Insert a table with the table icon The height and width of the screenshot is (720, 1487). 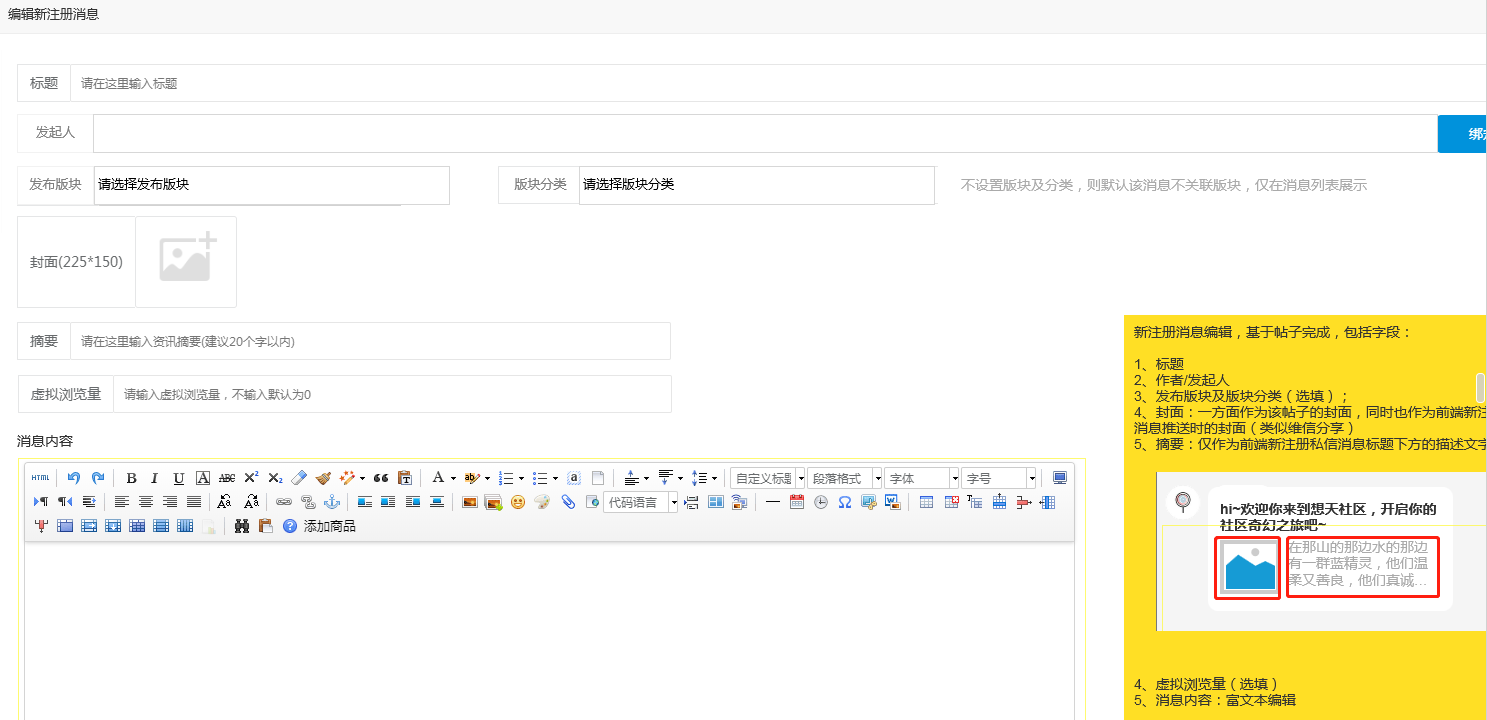click(x=926, y=502)
